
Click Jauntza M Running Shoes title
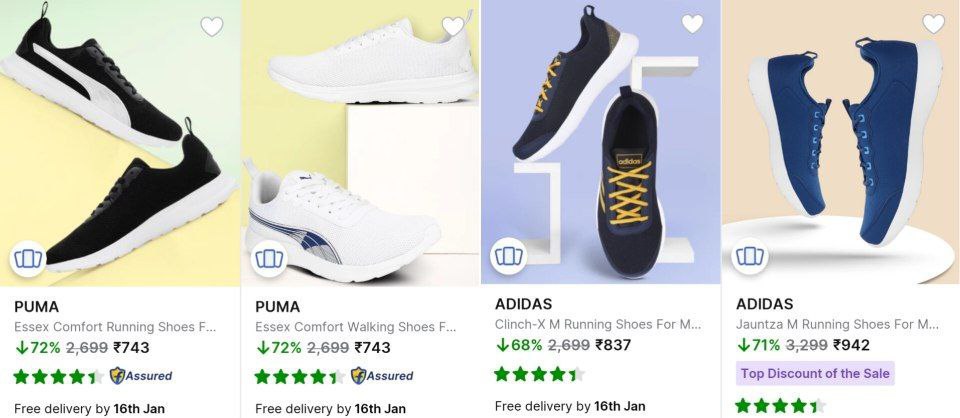coord(838,324)
